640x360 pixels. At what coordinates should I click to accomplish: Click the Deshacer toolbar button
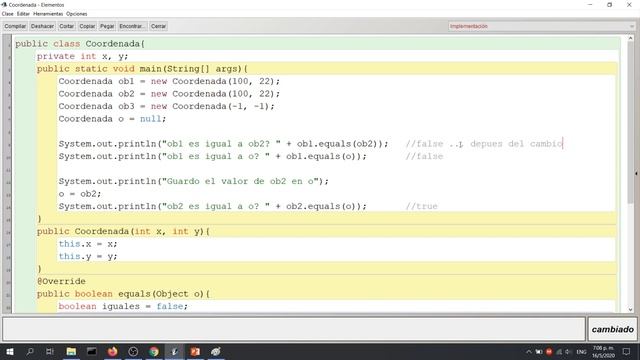[42, 26]
